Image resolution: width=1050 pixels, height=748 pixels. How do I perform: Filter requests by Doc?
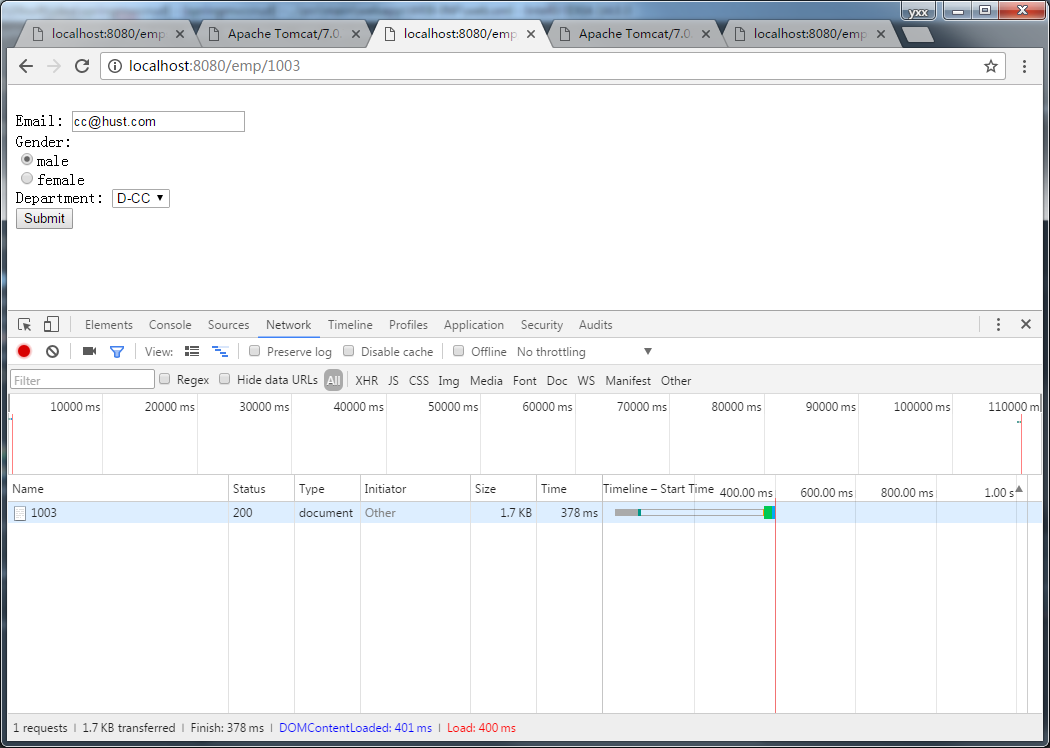click(x=556, y=380)
